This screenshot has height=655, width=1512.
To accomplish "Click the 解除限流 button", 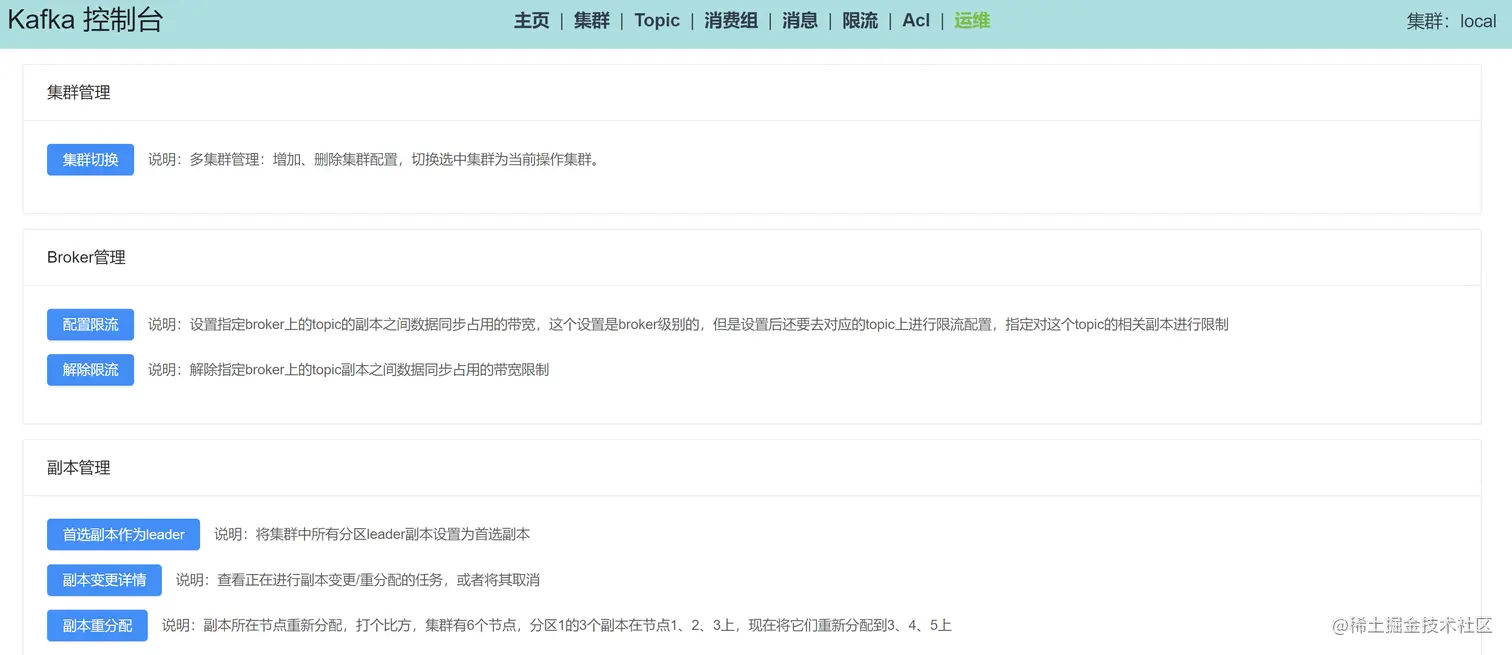I will pyautogui.click(x=90, y=369).
